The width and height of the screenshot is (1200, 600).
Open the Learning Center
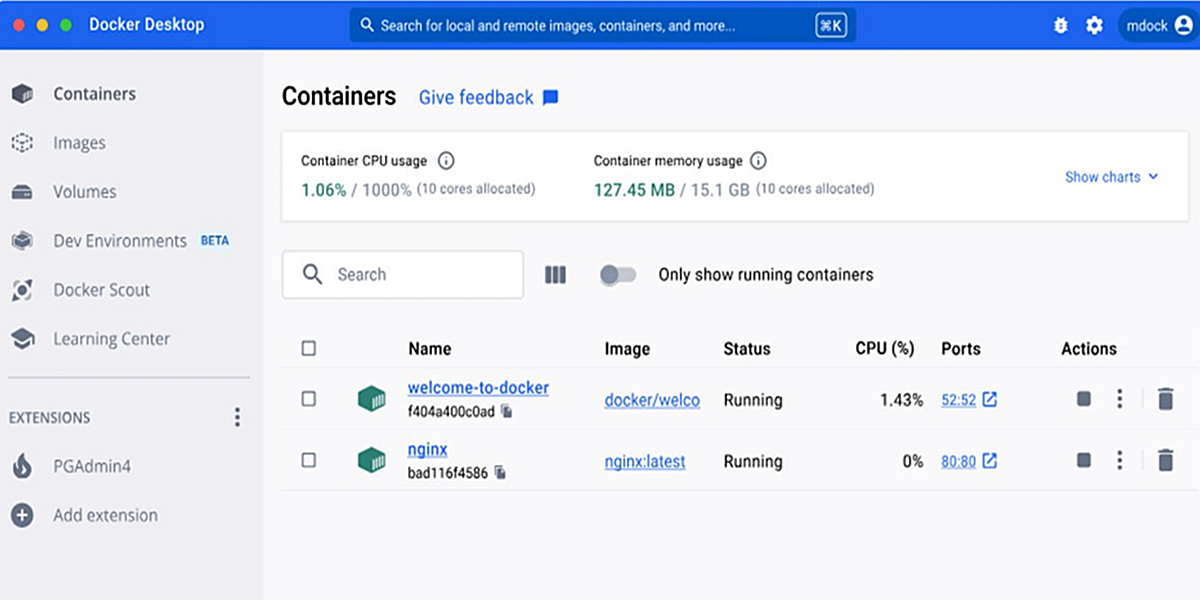pos(110,338)
